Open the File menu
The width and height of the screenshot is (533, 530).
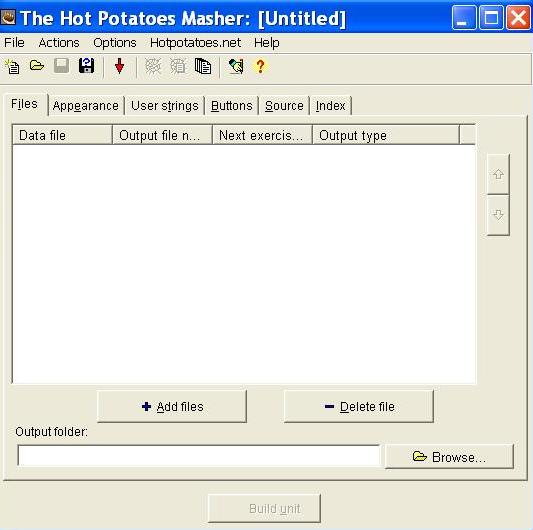click(x=14, y=43)
